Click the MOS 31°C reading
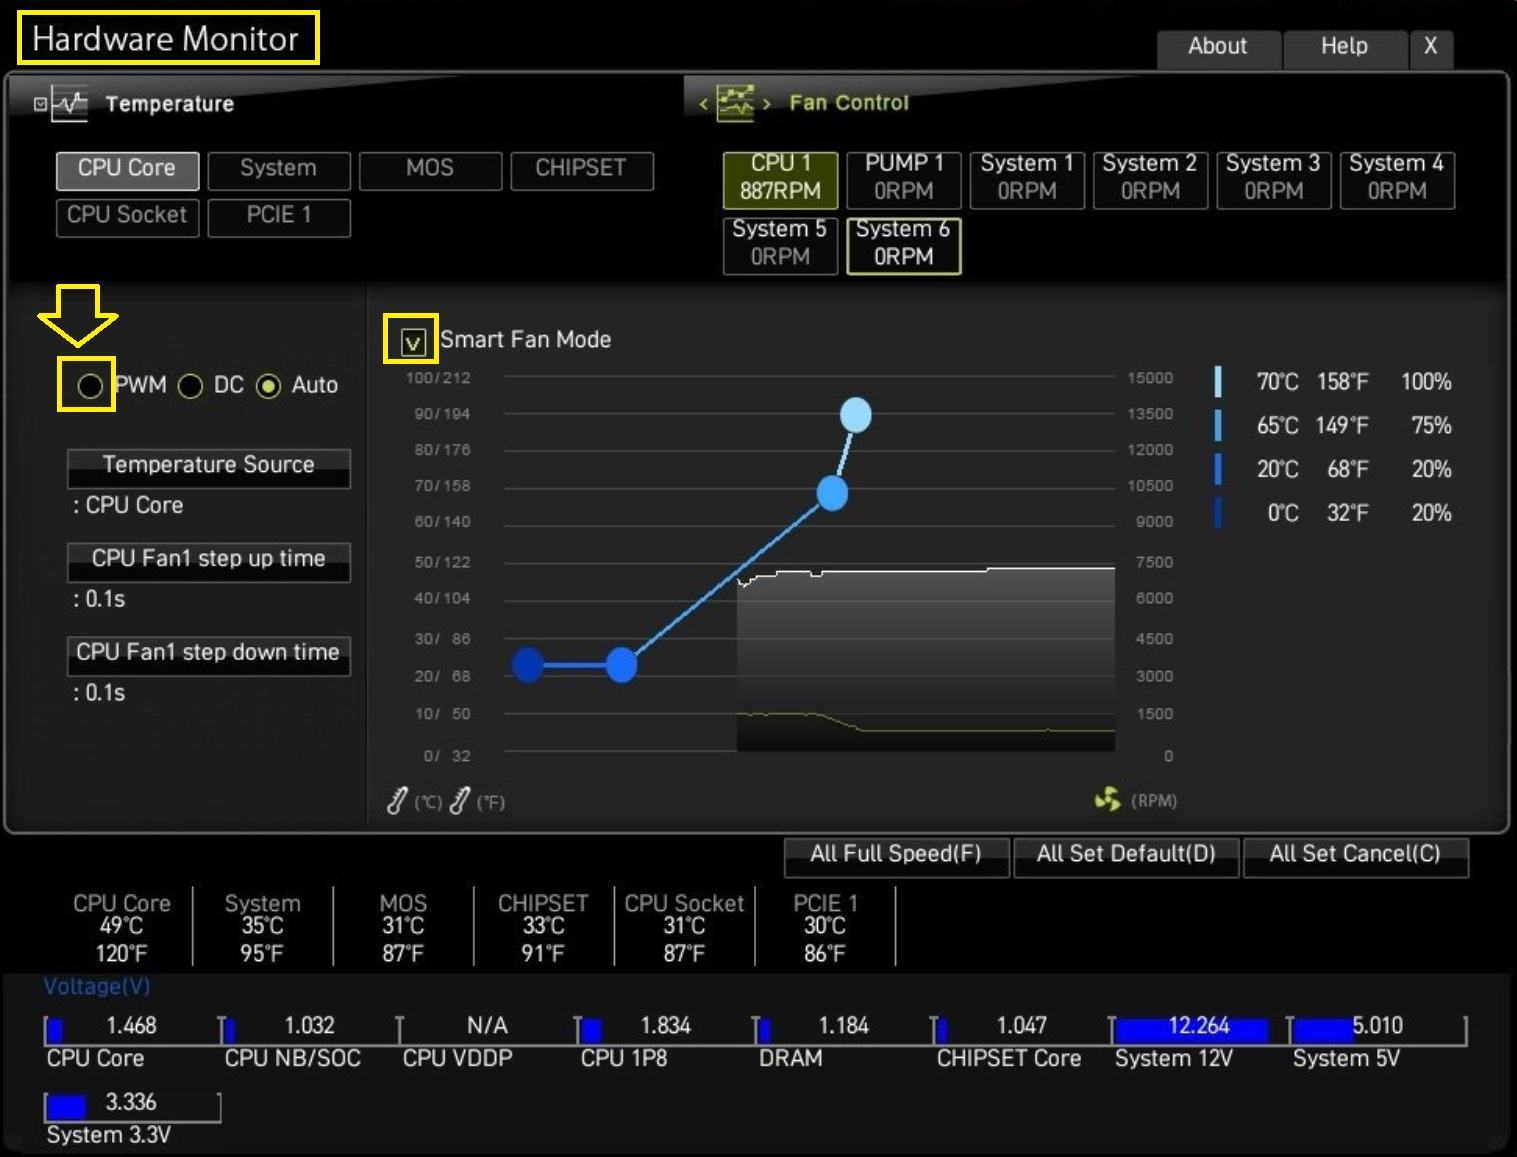Viewport: 1517px width, 1157px height. (x=403, y=928)
